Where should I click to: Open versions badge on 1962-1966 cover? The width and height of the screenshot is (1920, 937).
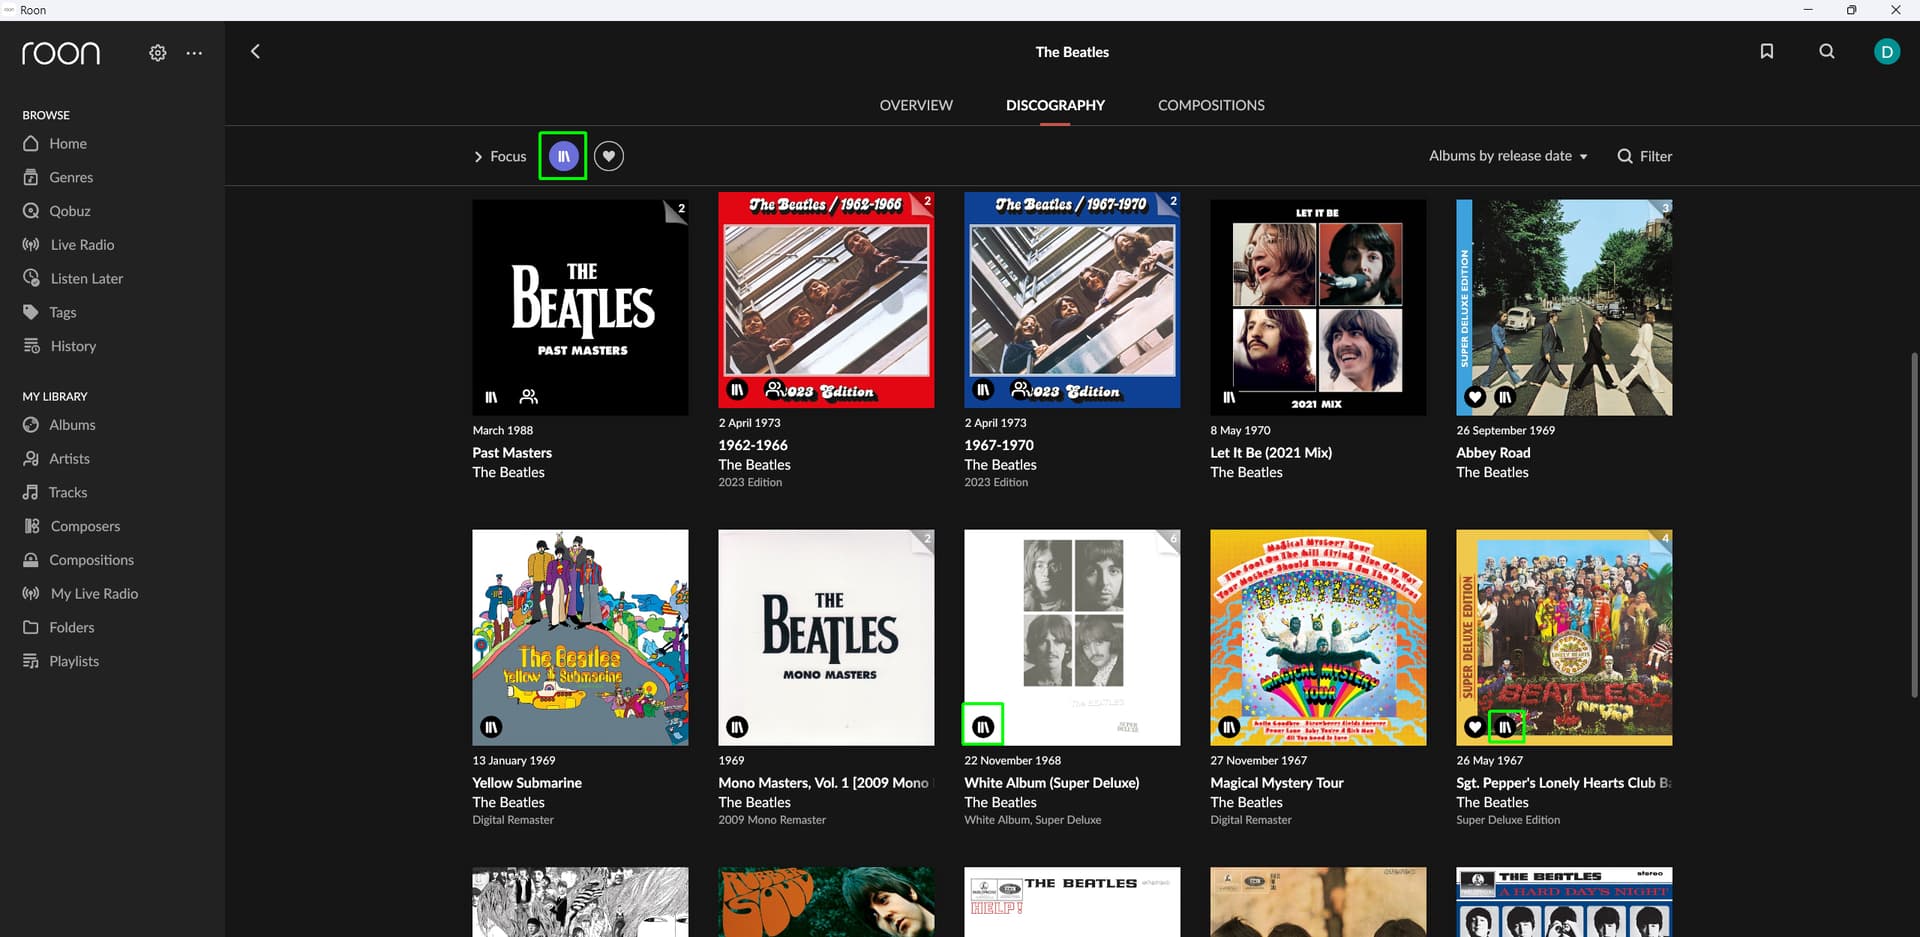coord(924,203)
